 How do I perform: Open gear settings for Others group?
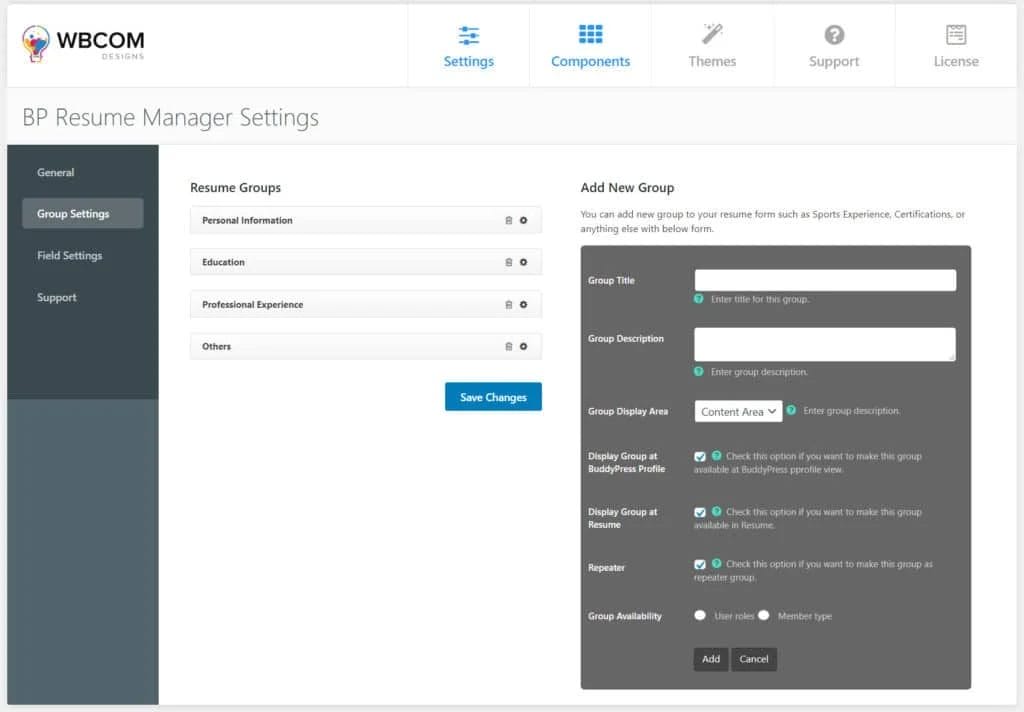[x=523, y=347]
